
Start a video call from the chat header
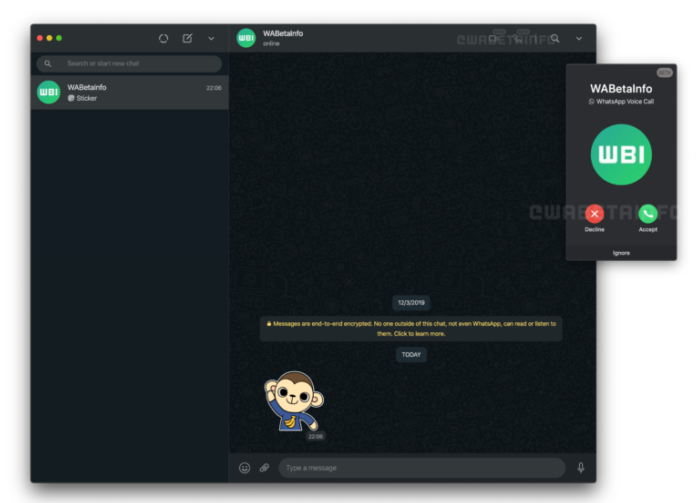click(x=493, y=39)
